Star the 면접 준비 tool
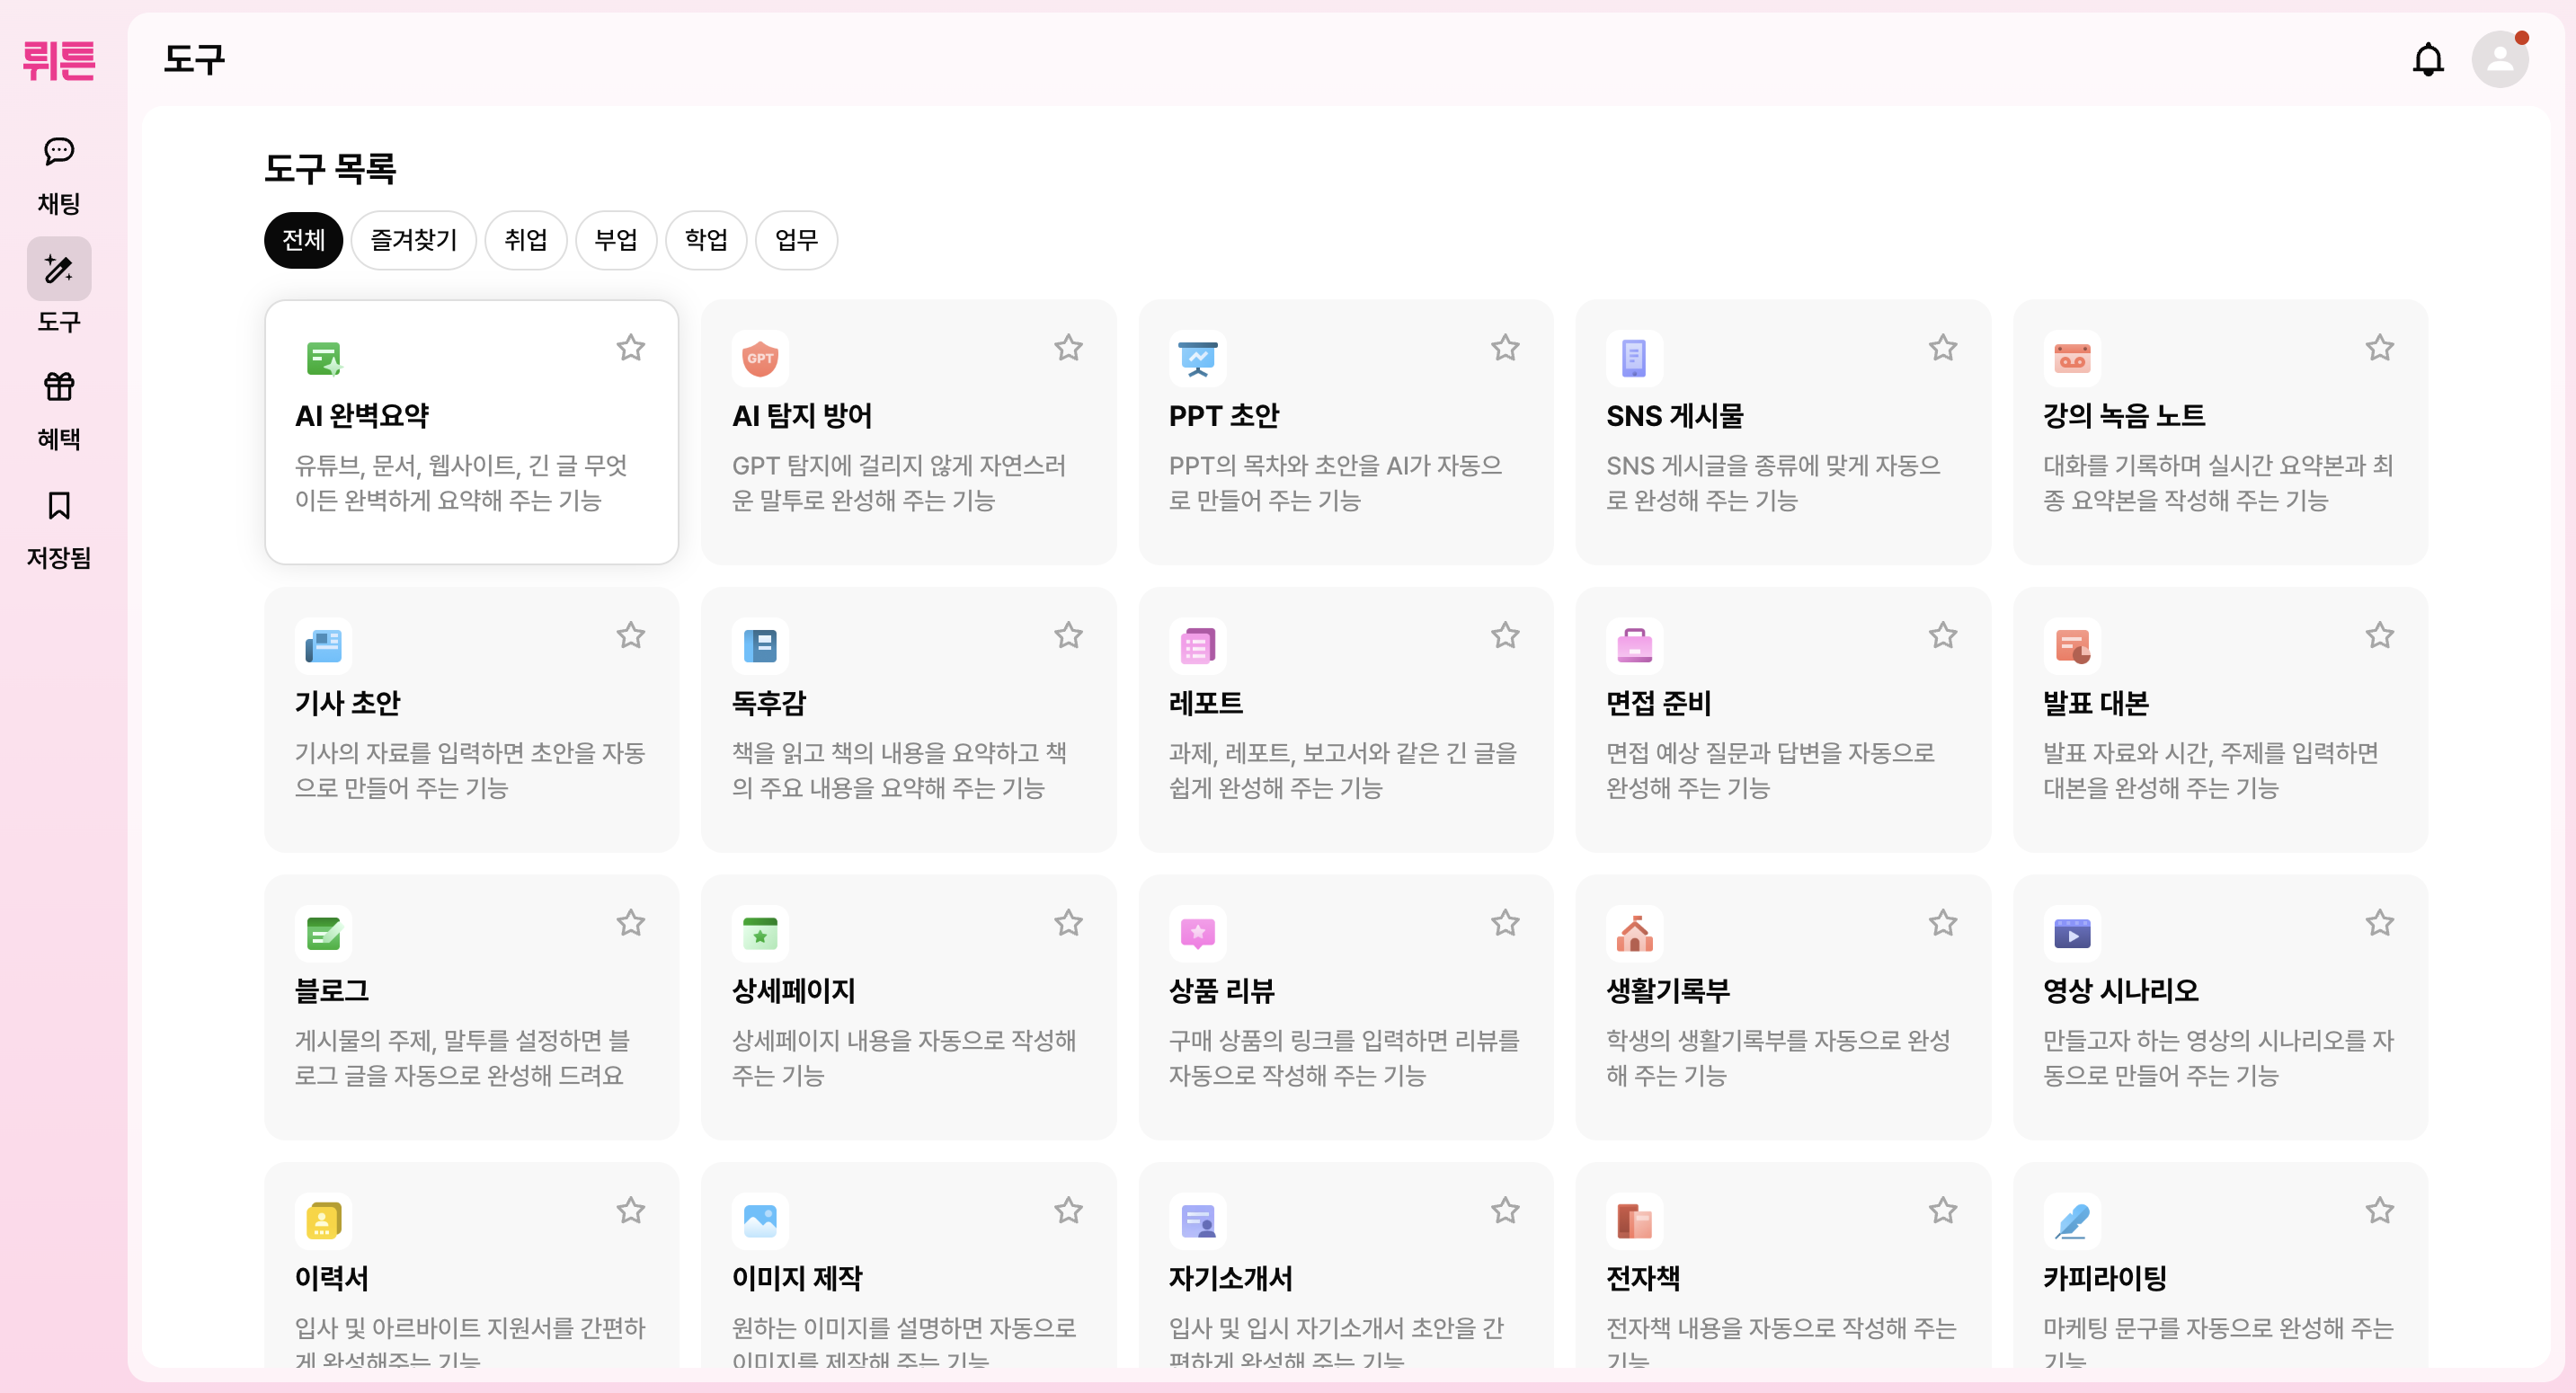Screen dimensions: 2576x1393 [1942, 635]
